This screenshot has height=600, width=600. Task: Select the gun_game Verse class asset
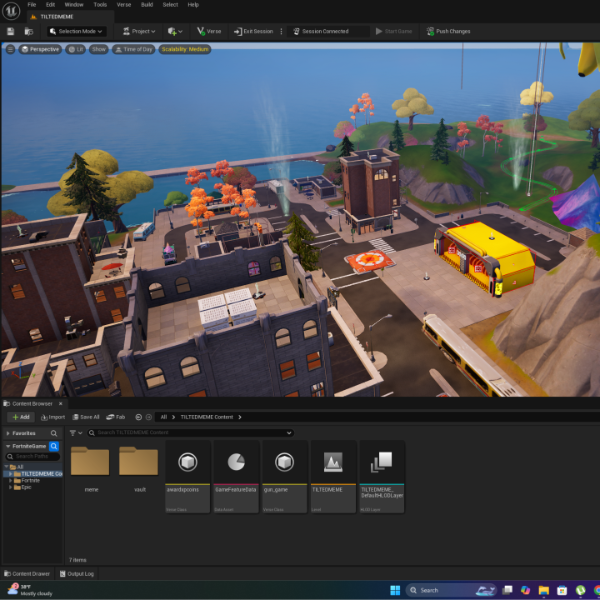click(x=284, y=477)
